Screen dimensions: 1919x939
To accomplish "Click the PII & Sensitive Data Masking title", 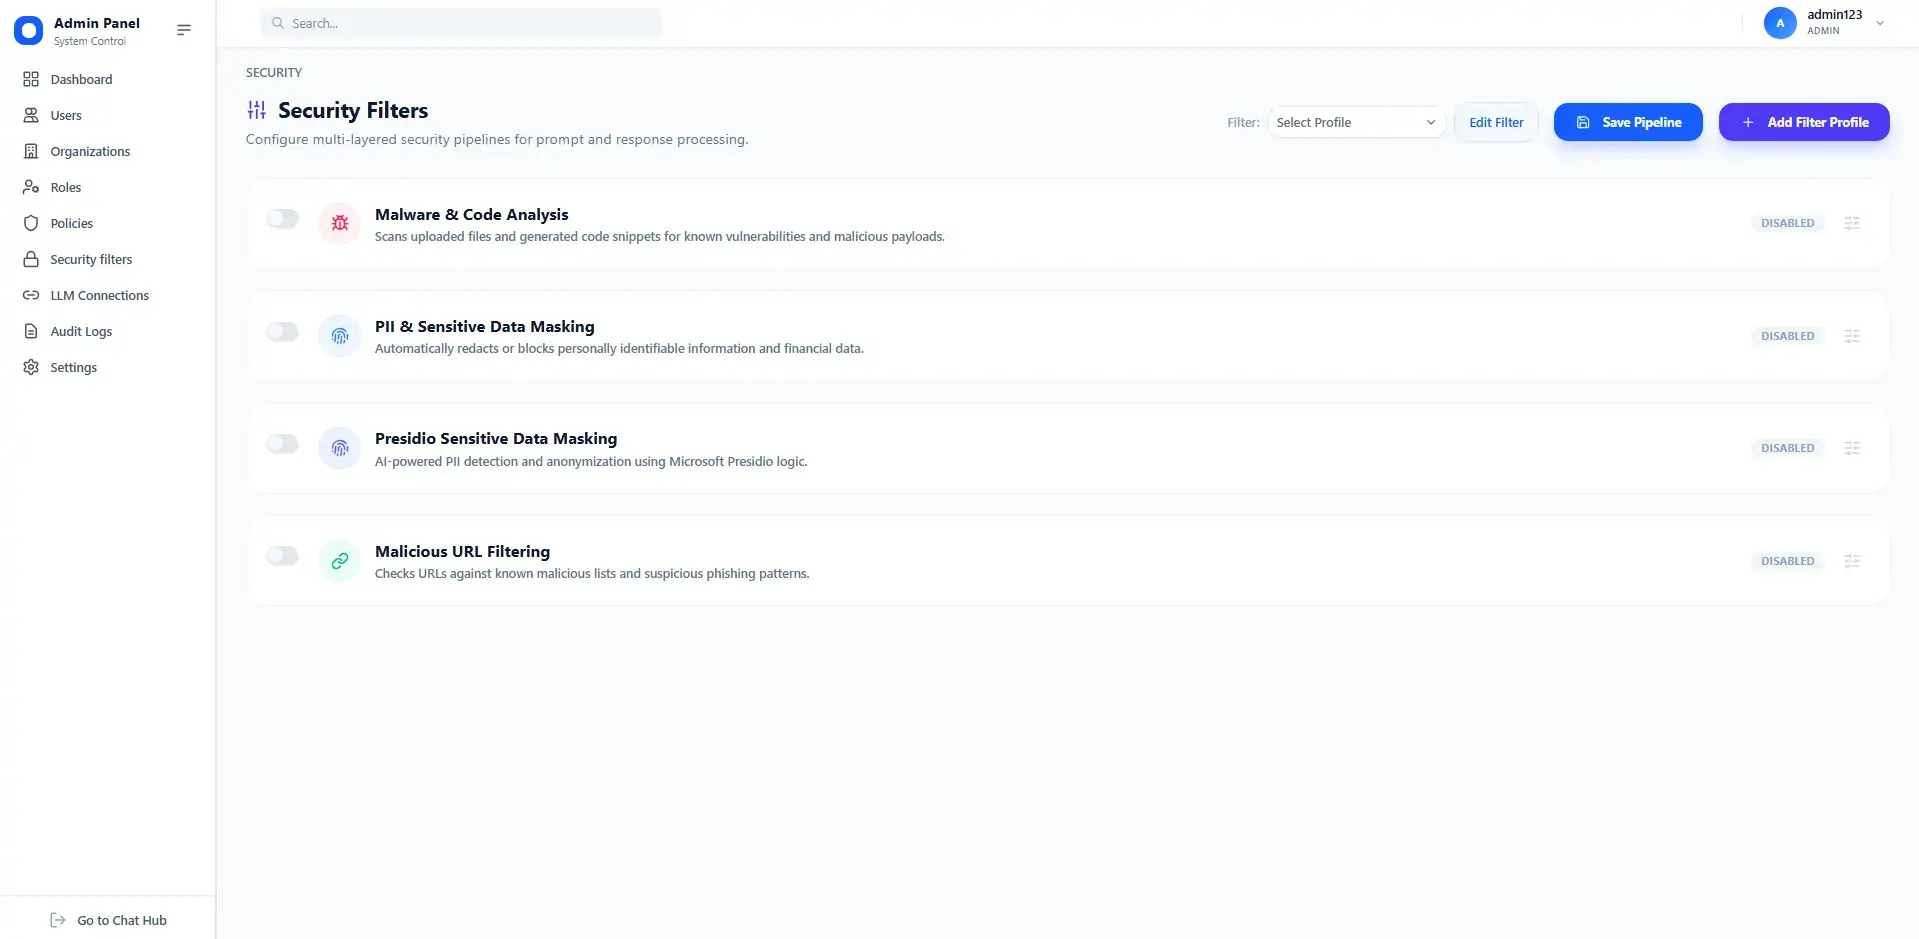I will click(484, 326).
